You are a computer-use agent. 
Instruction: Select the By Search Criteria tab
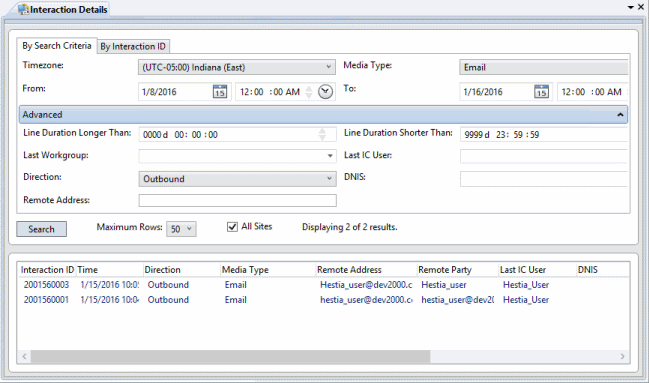click(x=57, y=46)
